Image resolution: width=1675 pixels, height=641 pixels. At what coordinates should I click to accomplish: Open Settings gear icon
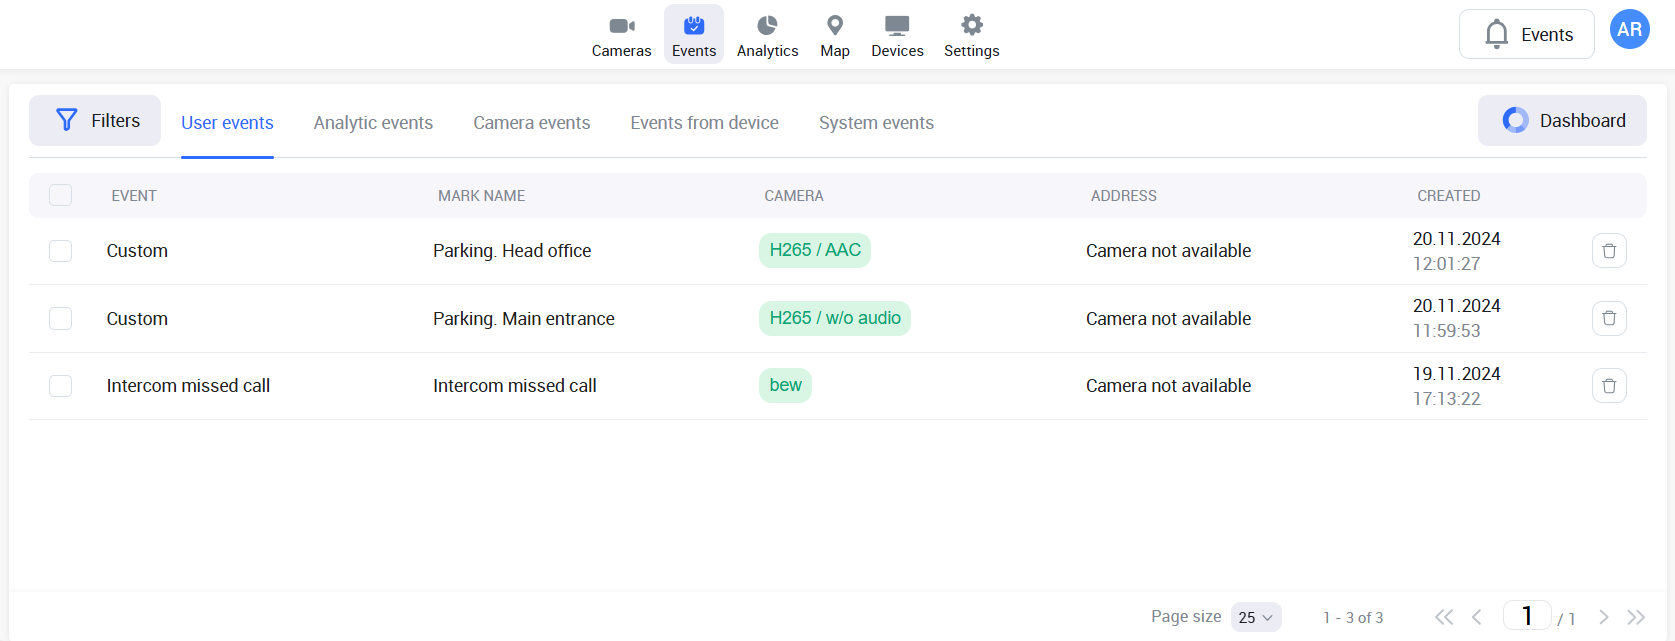pyautogui.click(x=971, y=26)
